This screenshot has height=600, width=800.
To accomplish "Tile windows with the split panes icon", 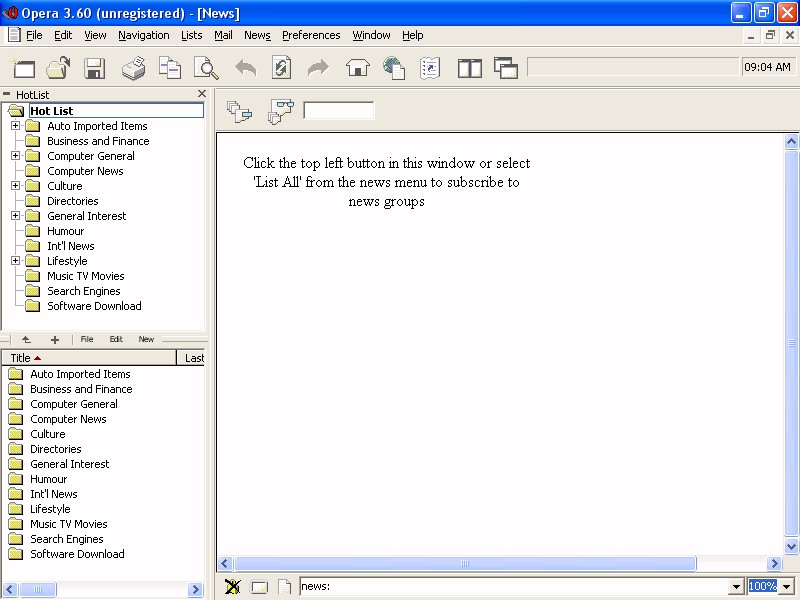I will pyautogui.click(x=469, y=68).
